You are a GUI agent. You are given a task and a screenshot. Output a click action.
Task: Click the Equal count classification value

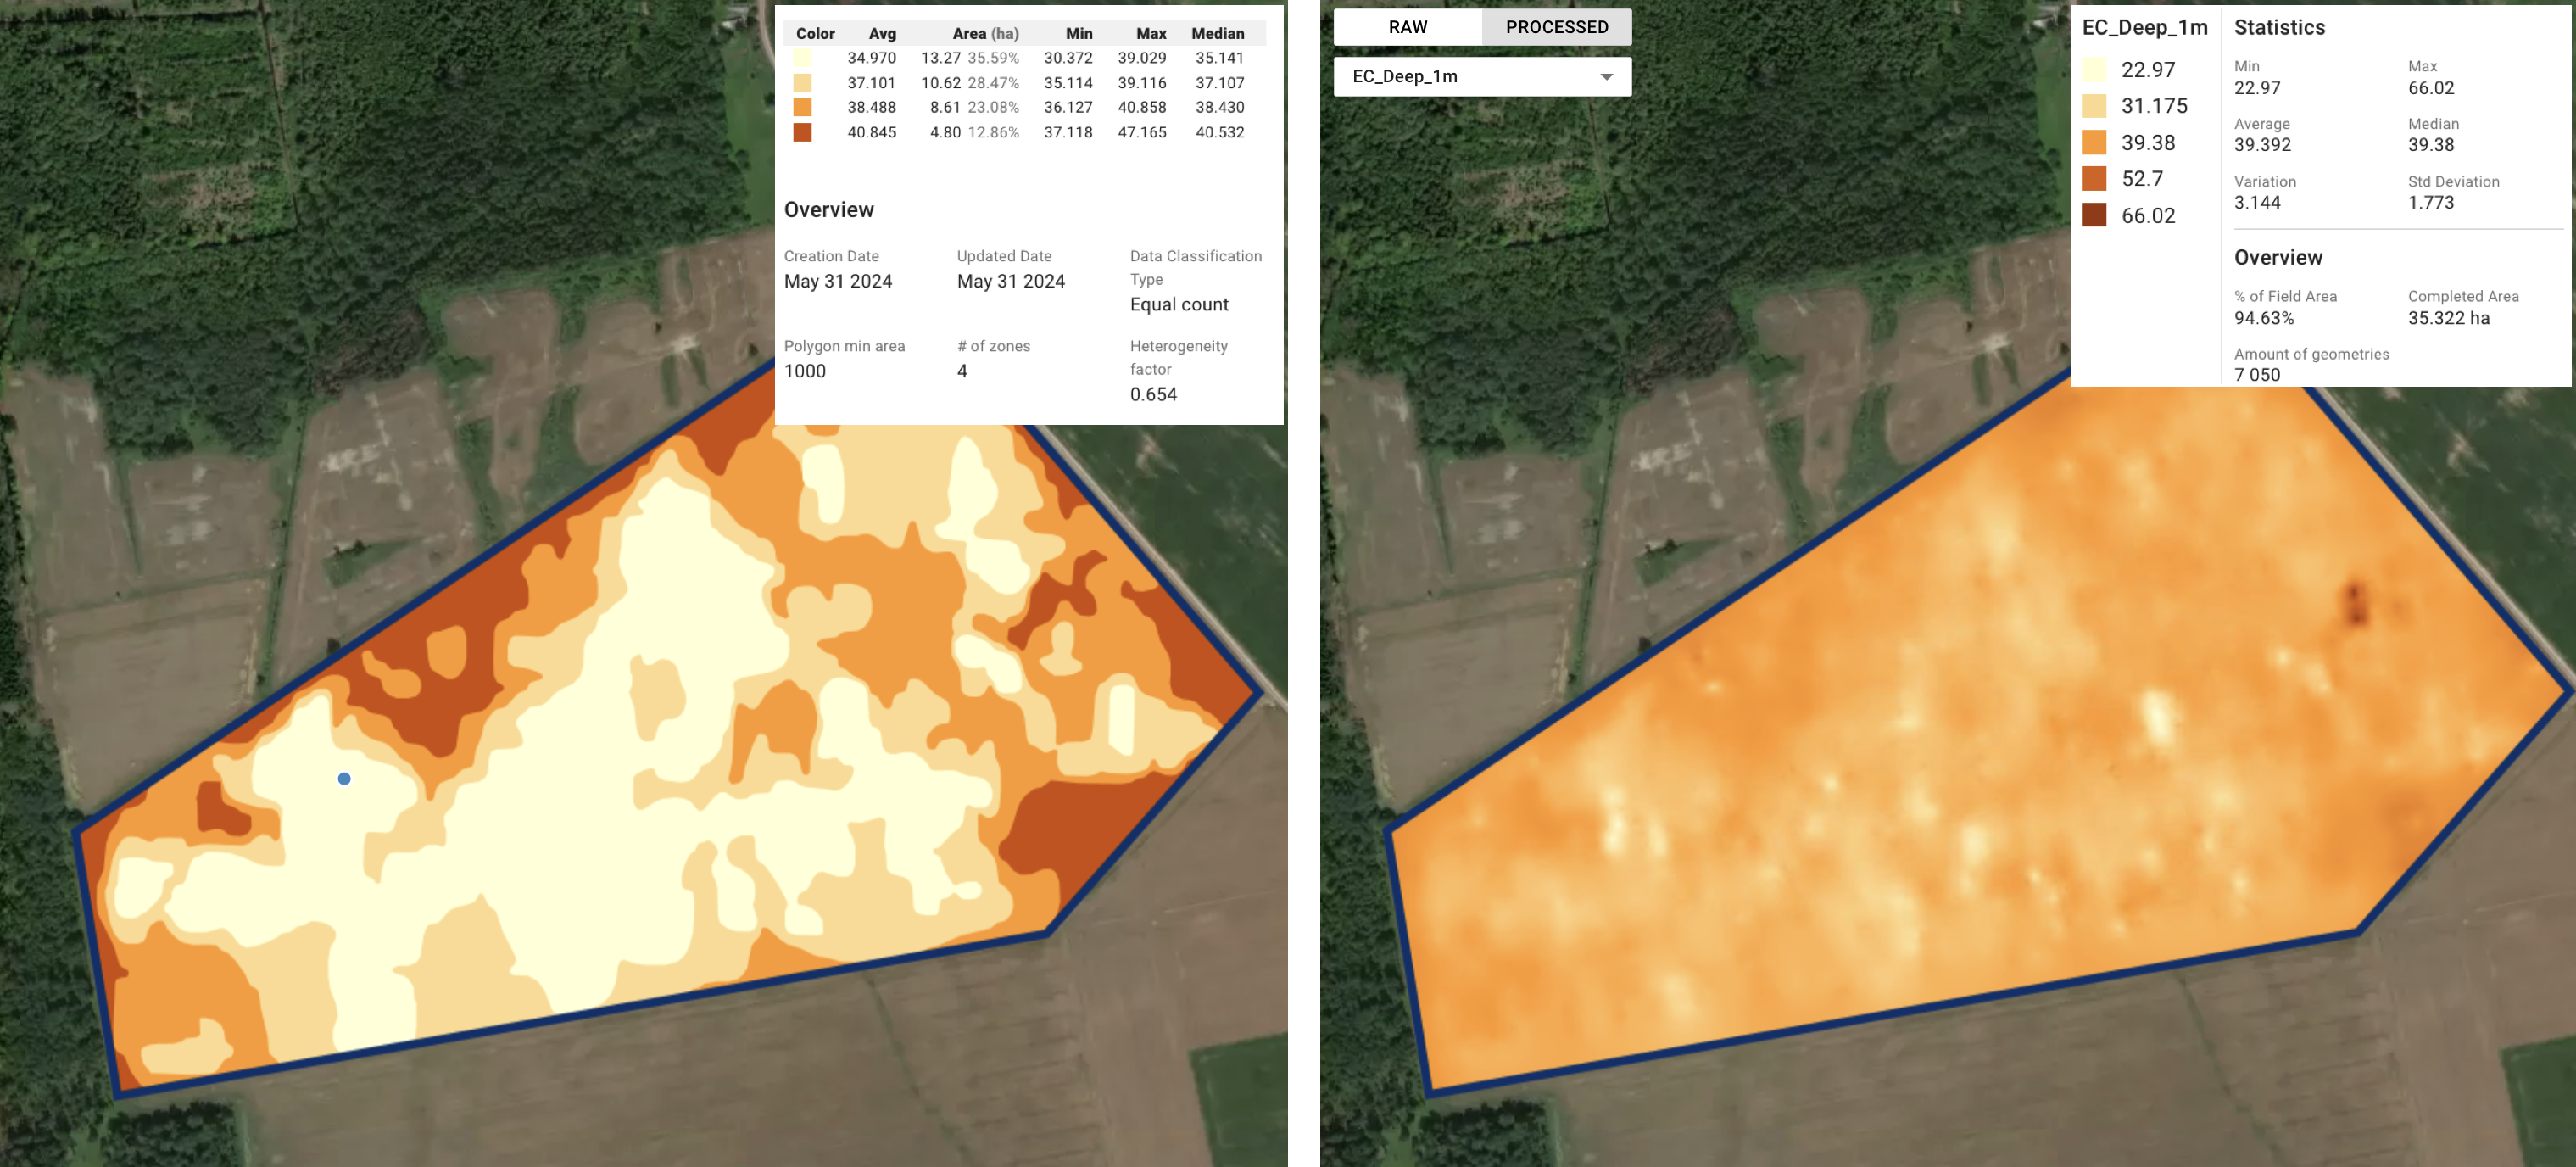click(1179, 304)
